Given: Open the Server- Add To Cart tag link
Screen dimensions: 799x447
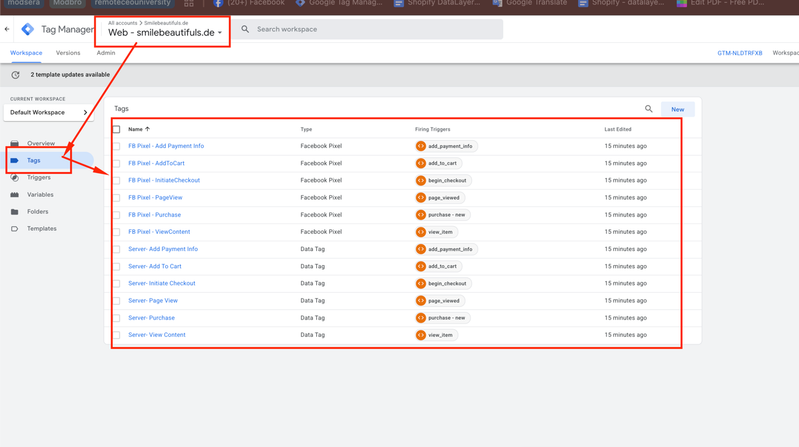Looking at the screenshot, I should pos(155,266).
